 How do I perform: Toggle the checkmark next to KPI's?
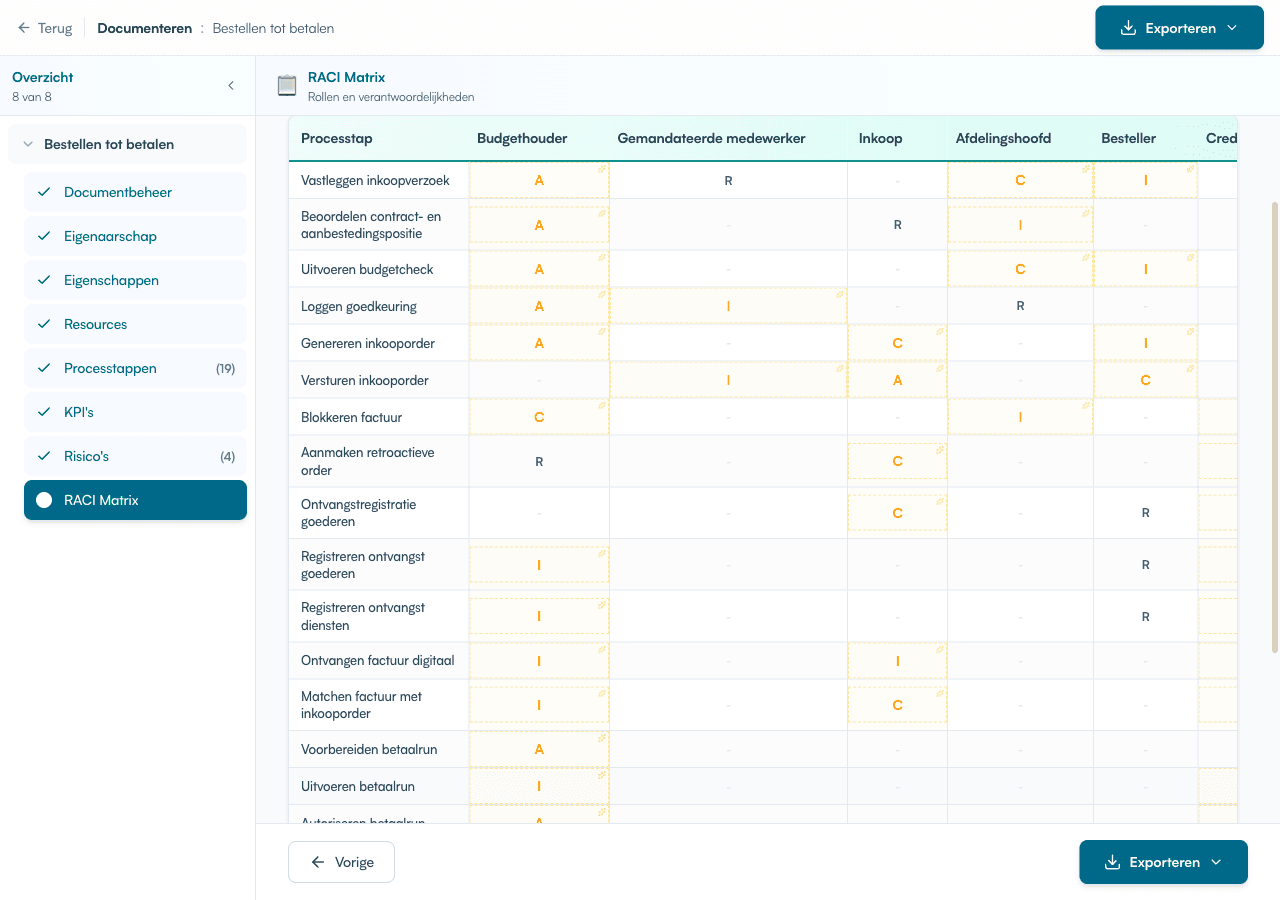pos(45,411)
